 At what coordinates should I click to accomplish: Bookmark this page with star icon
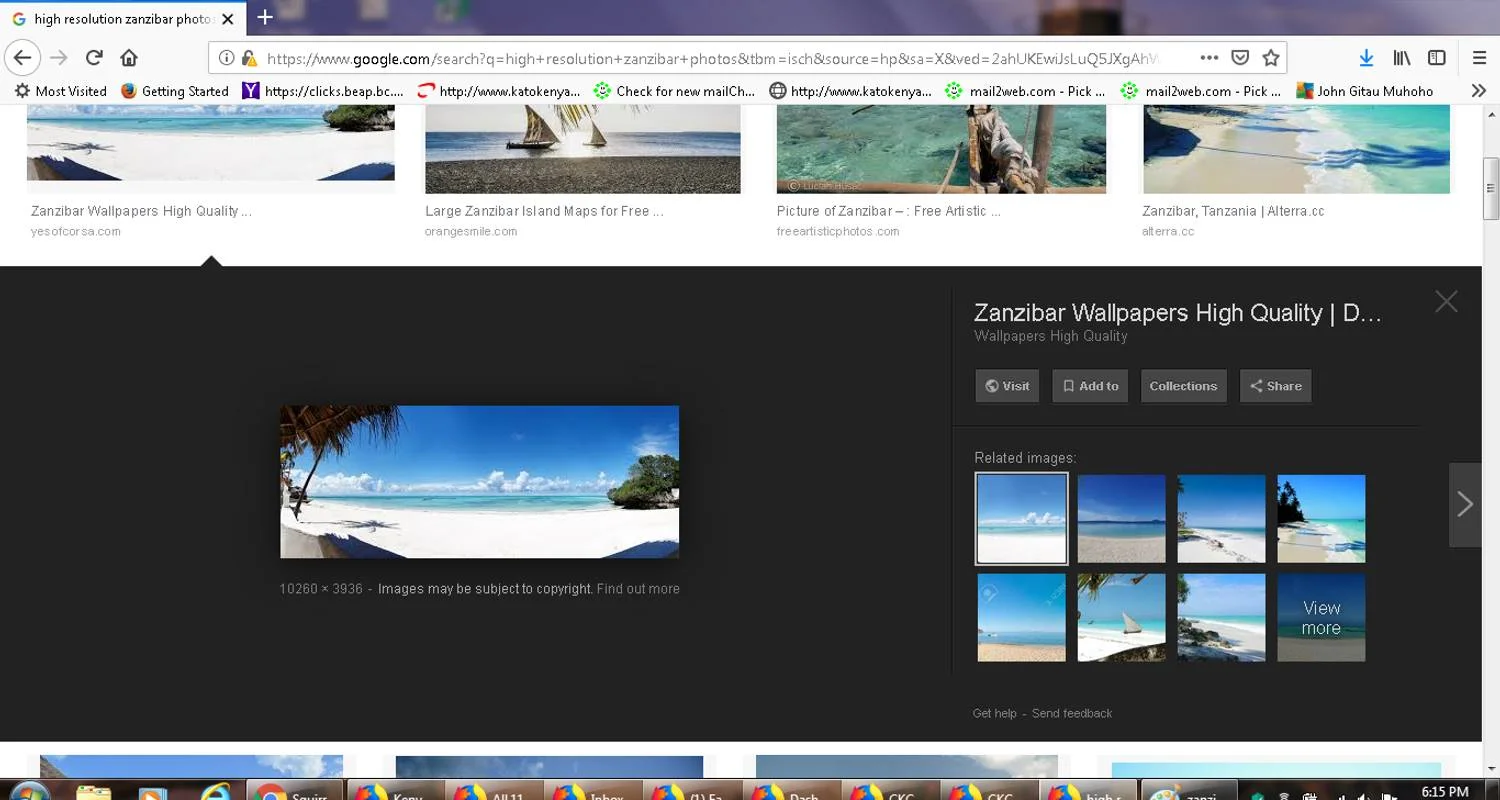(1270, 58)
